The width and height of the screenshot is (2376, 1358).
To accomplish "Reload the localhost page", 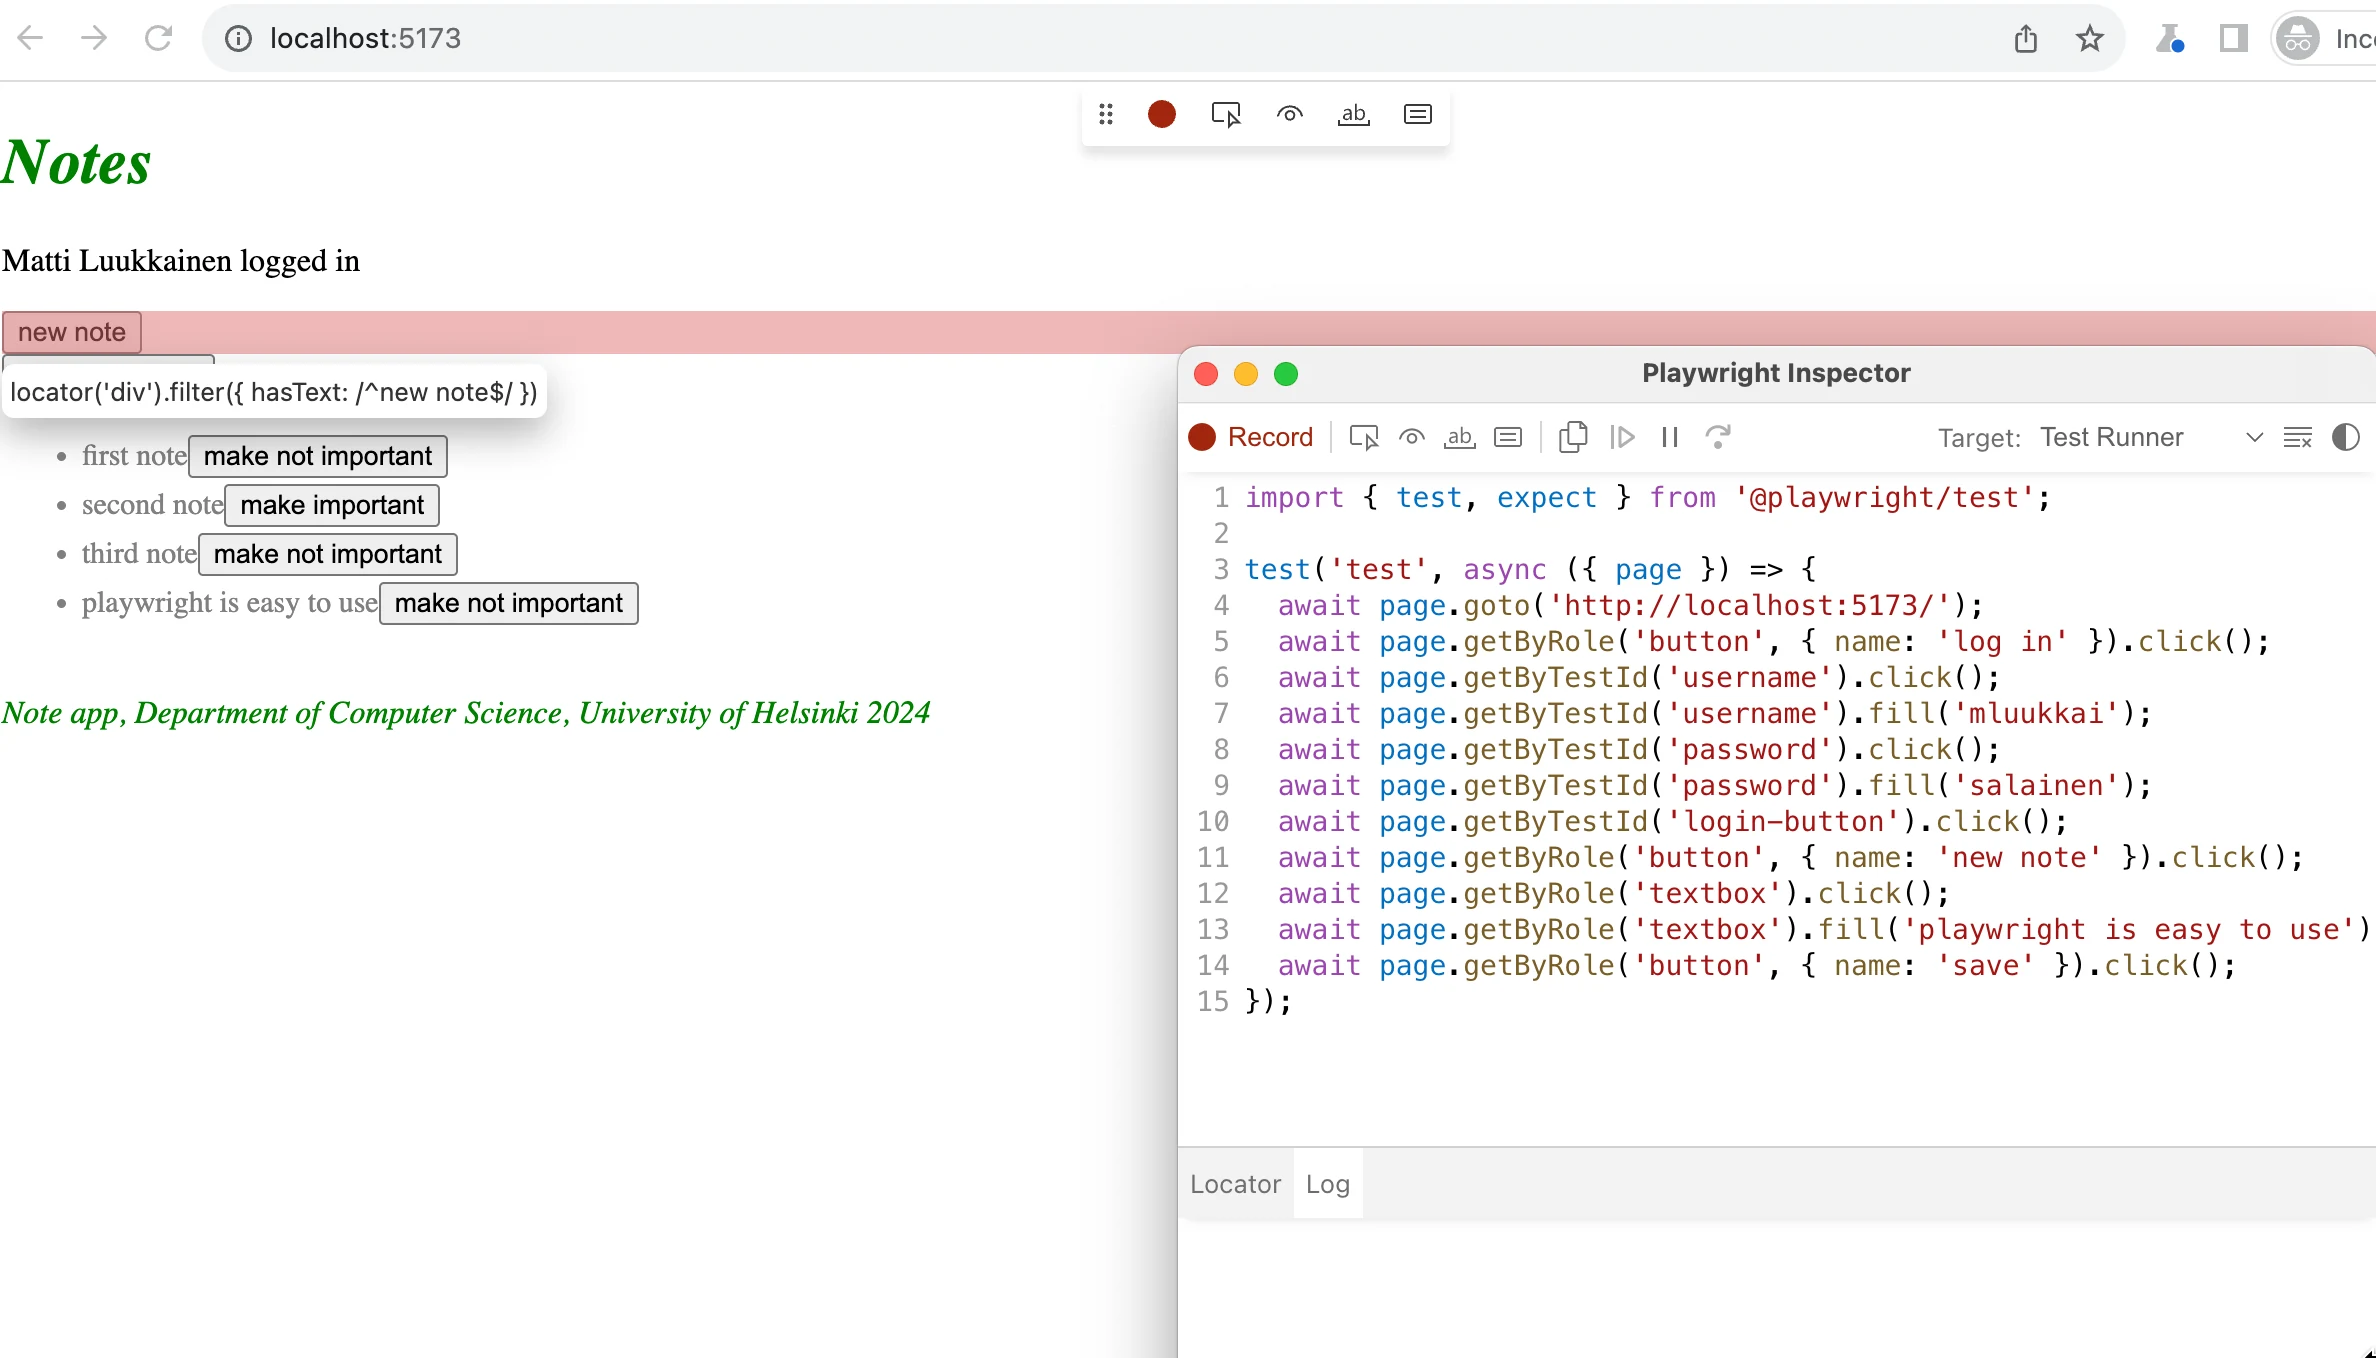I will point(158,38).
